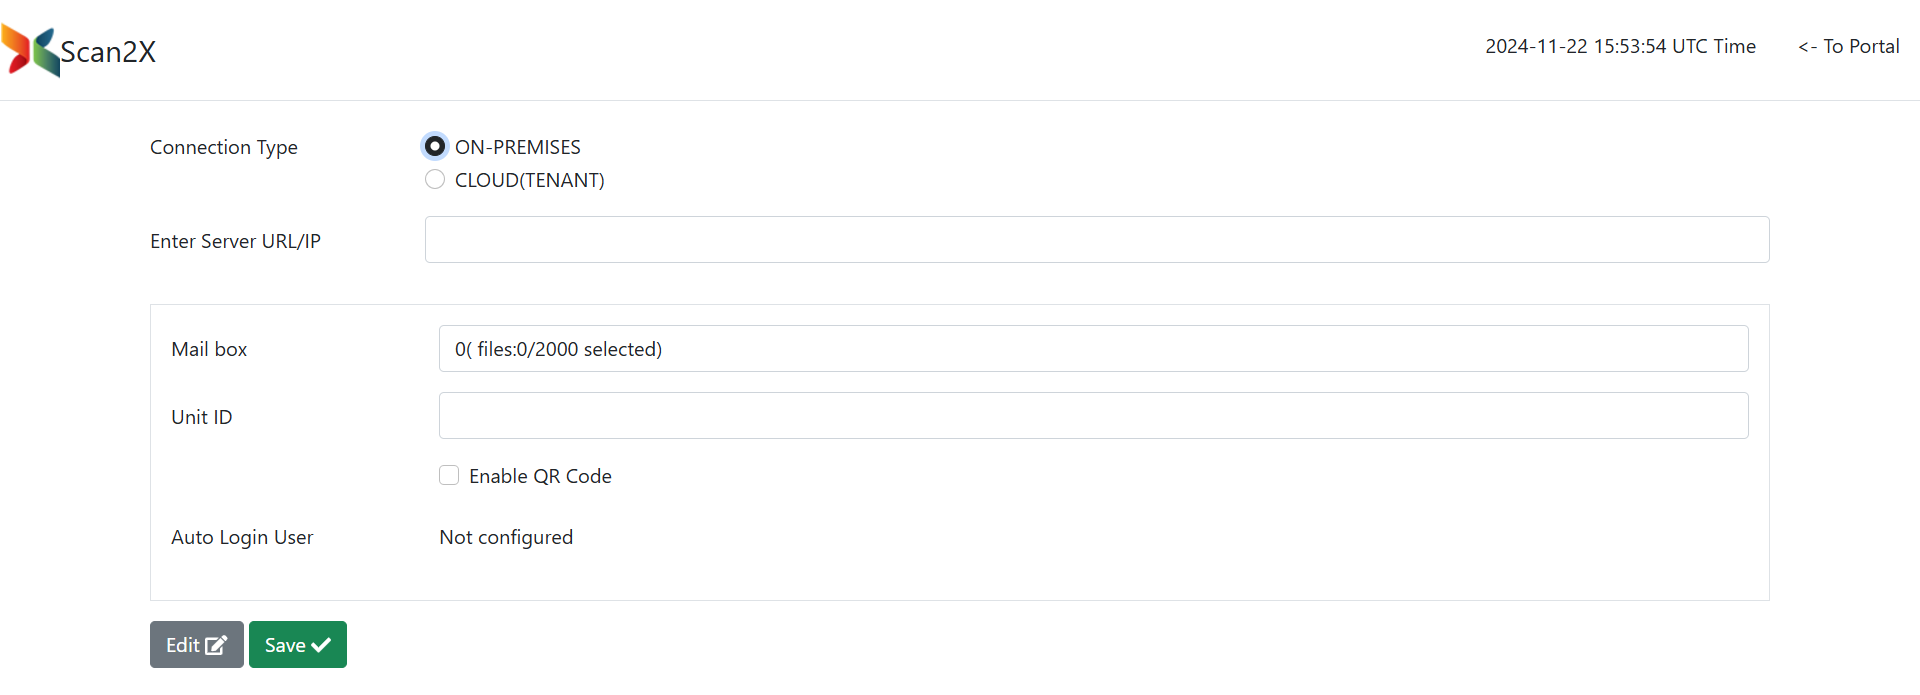Viewport: 1920px width, 695px height.
Task: Click into the Unit ID text box
Action: pyautogui.click(x=1093, y=416)
